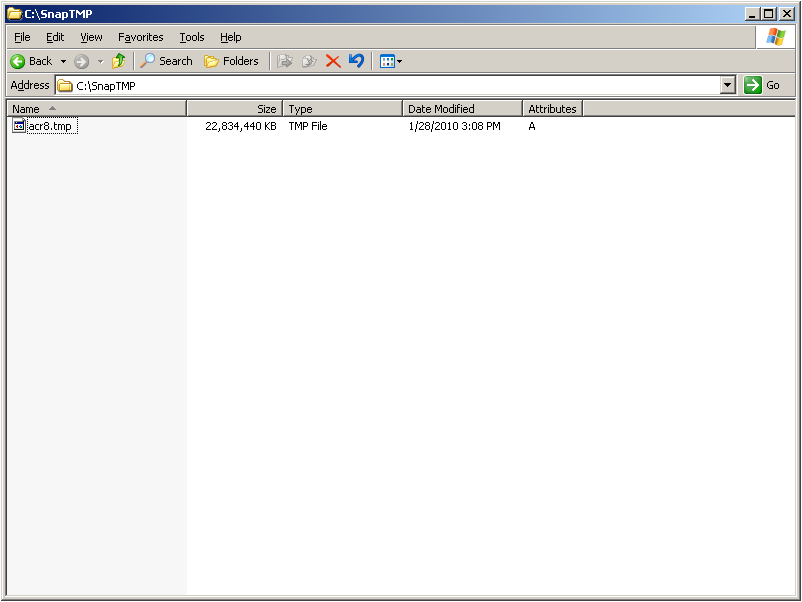Open the Search pane
This screenshot has height=602, width=802.
[x=167, y=61]
